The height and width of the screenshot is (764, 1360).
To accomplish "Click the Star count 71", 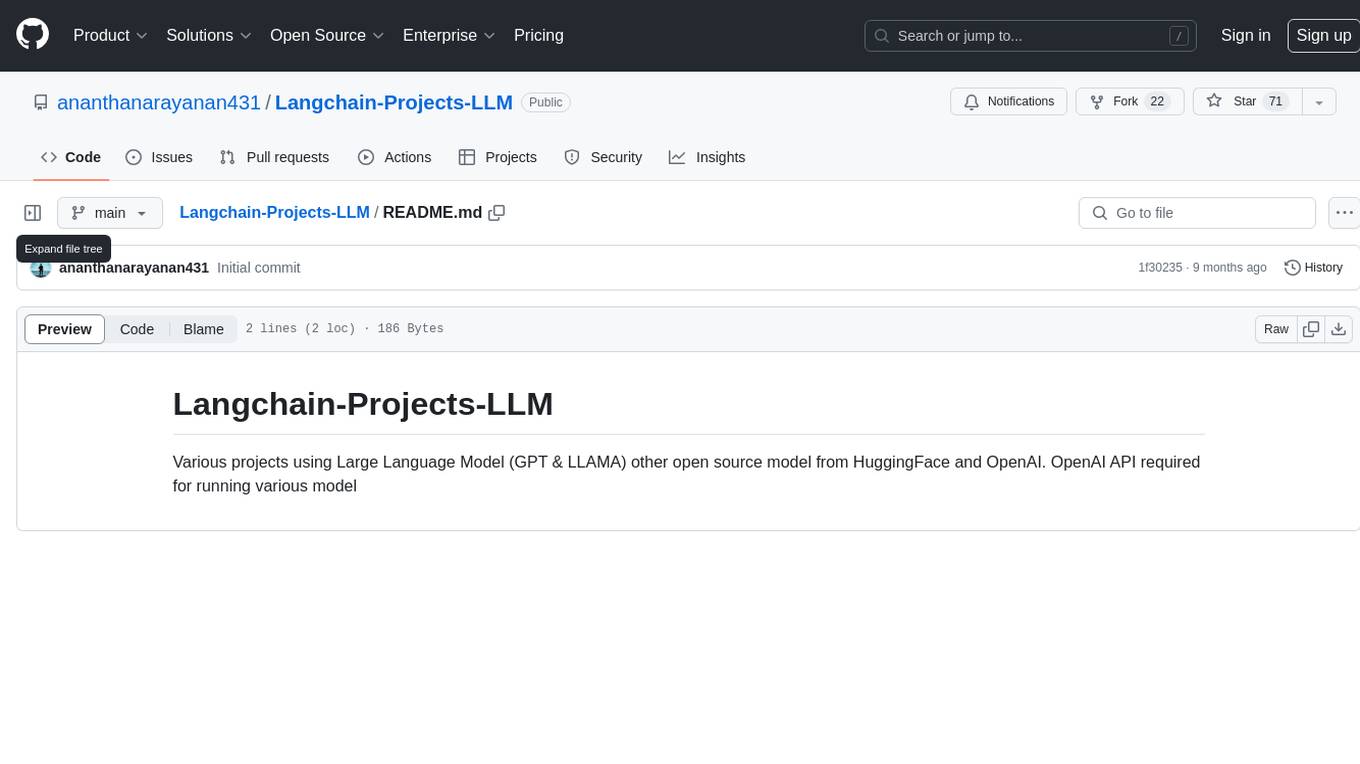I will [x=1275, y=102].
